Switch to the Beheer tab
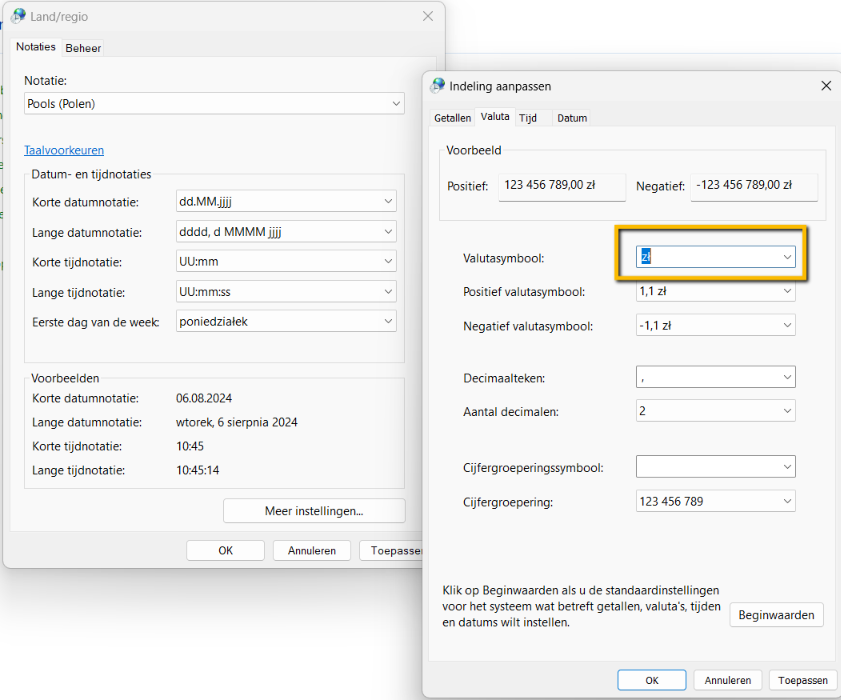Viewport: 841px width, 700px height. (83, 48)
